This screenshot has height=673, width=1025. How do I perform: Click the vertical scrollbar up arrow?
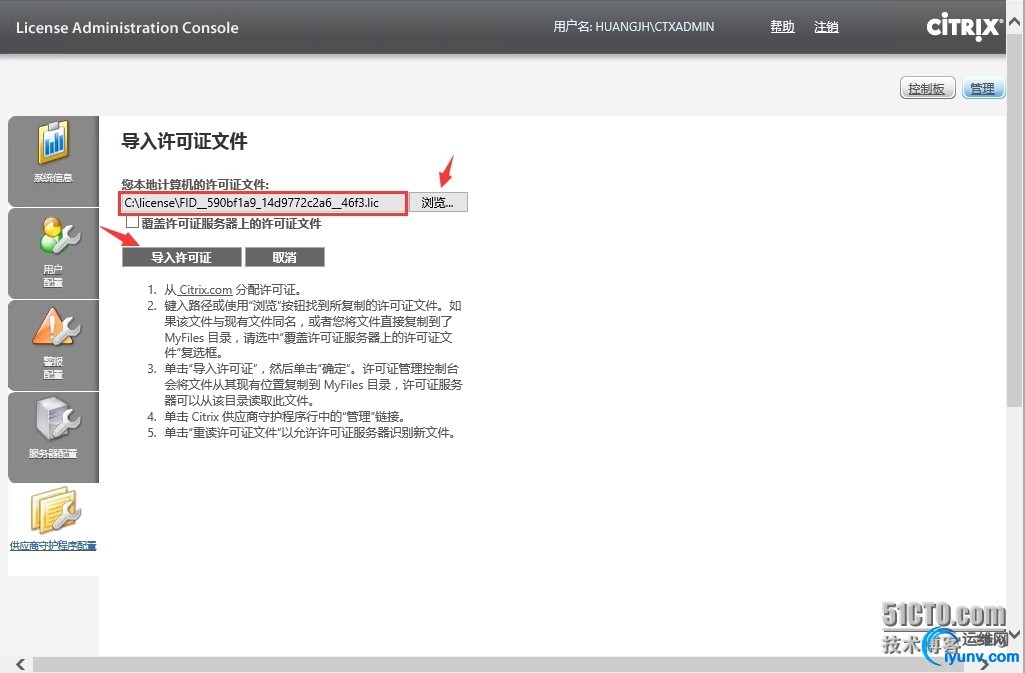pos(1015,22)
